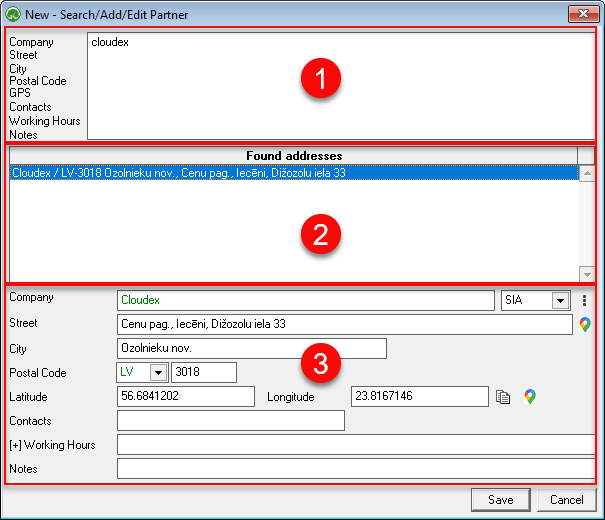605x520 pixels.
Task: Copy coordinates icon next to Longitude
Action: 503,397
